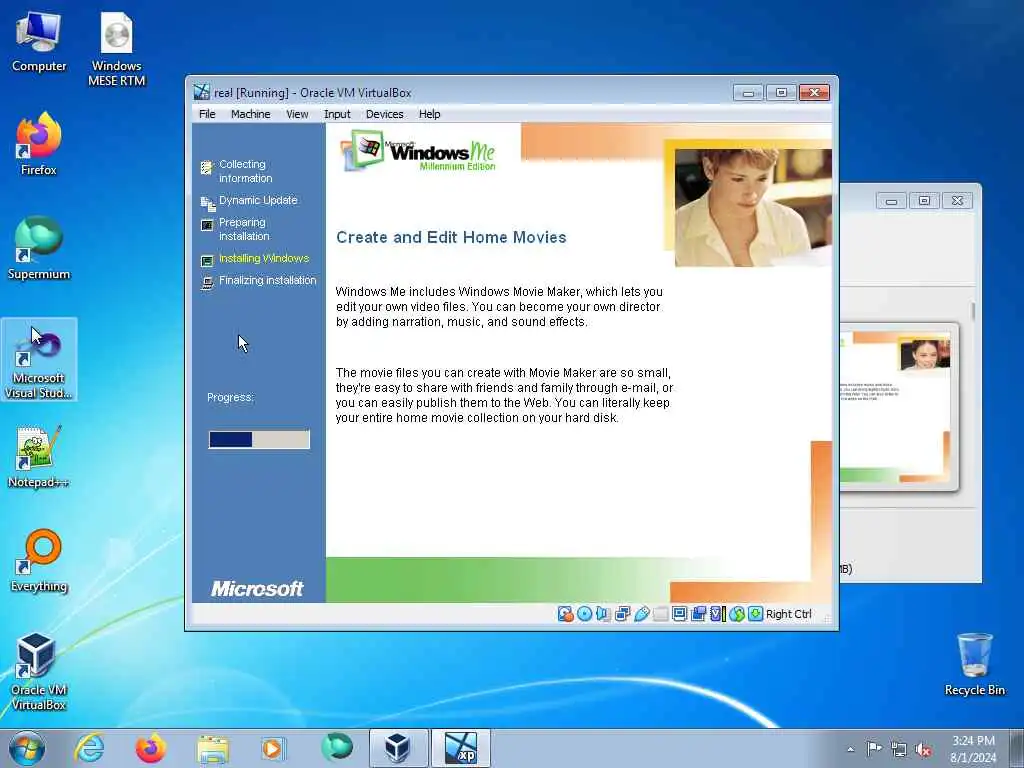This screenshot has width=1024, height=768.
Task: Minimize the 'real [Running]' VirtualBox window
Action: [x=748, y=93]
